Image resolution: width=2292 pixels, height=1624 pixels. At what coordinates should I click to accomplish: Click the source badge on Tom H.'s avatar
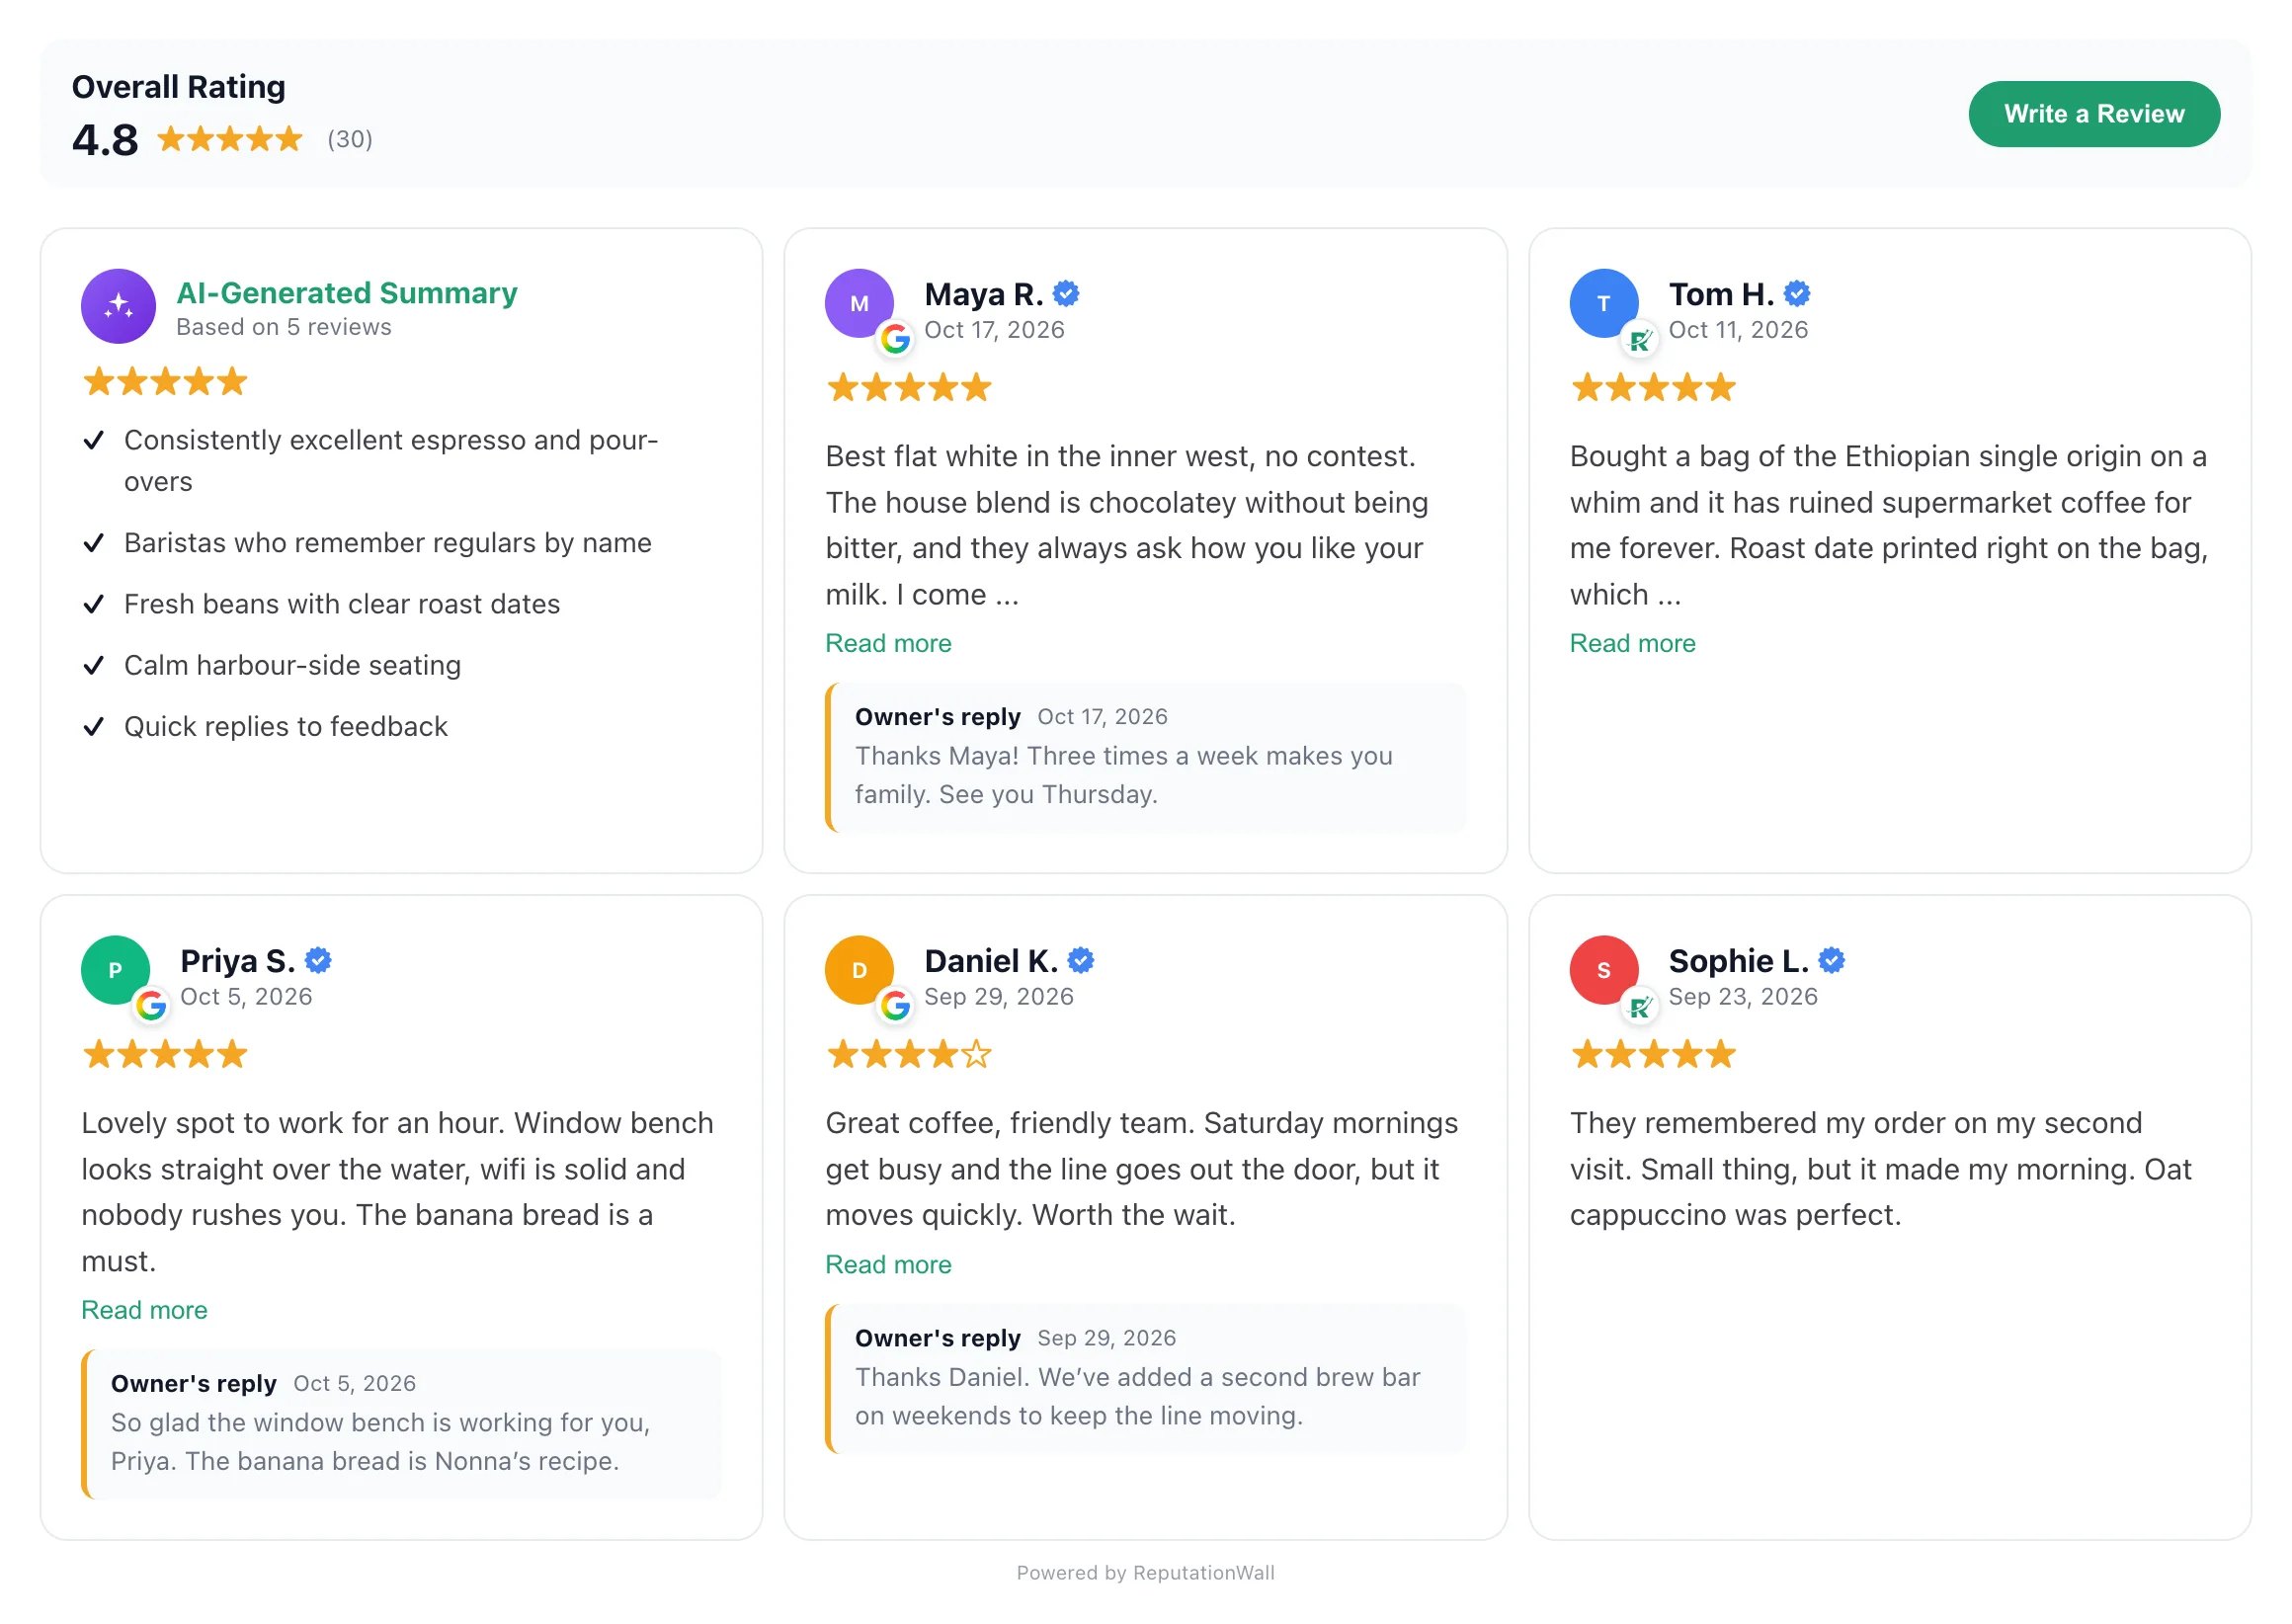click(x=1639, y=340)
